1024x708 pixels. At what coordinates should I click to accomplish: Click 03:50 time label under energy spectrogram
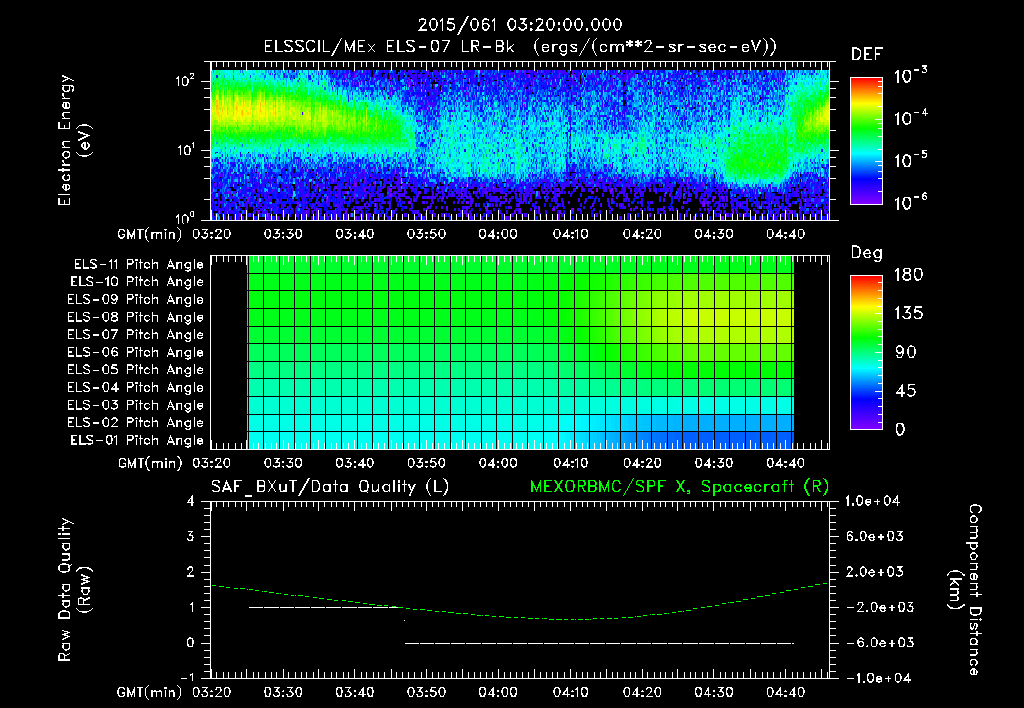(426, 234)
